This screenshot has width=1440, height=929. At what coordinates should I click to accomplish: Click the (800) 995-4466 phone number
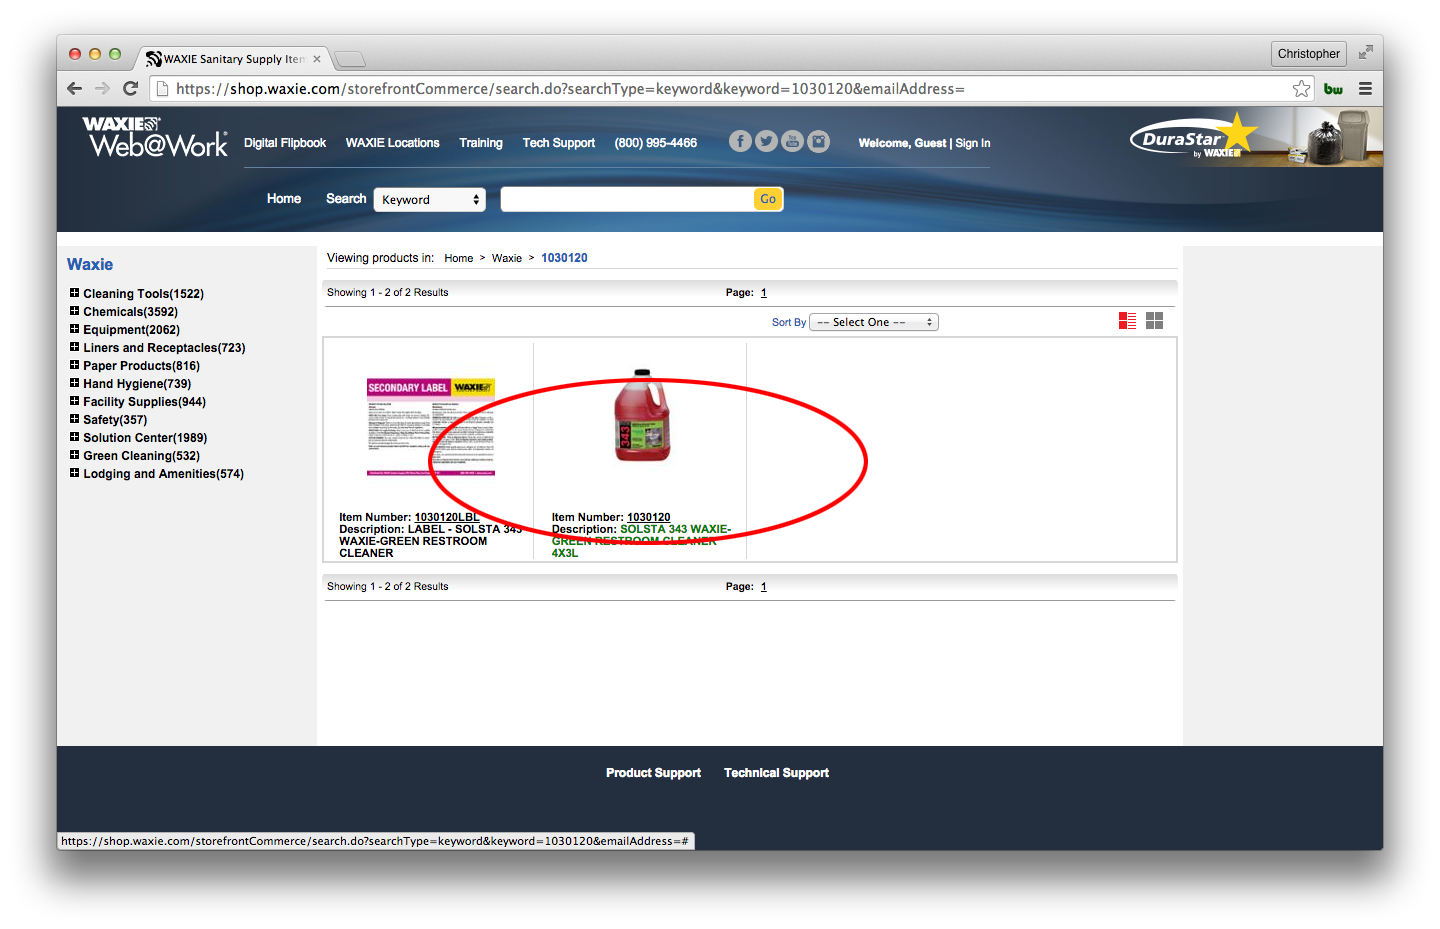coord(656,143)
